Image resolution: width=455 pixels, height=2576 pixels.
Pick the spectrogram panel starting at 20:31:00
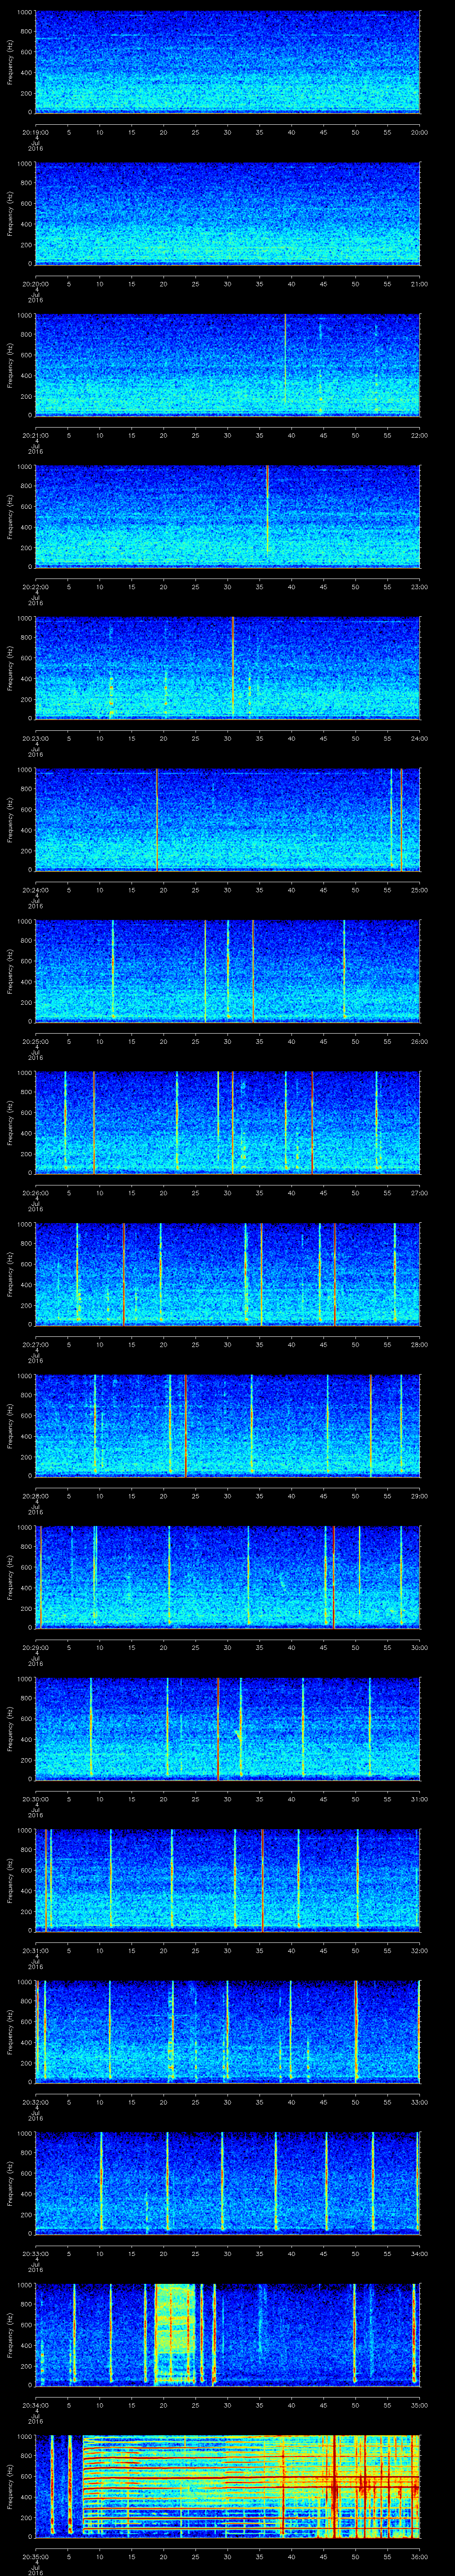point(227,1880)
